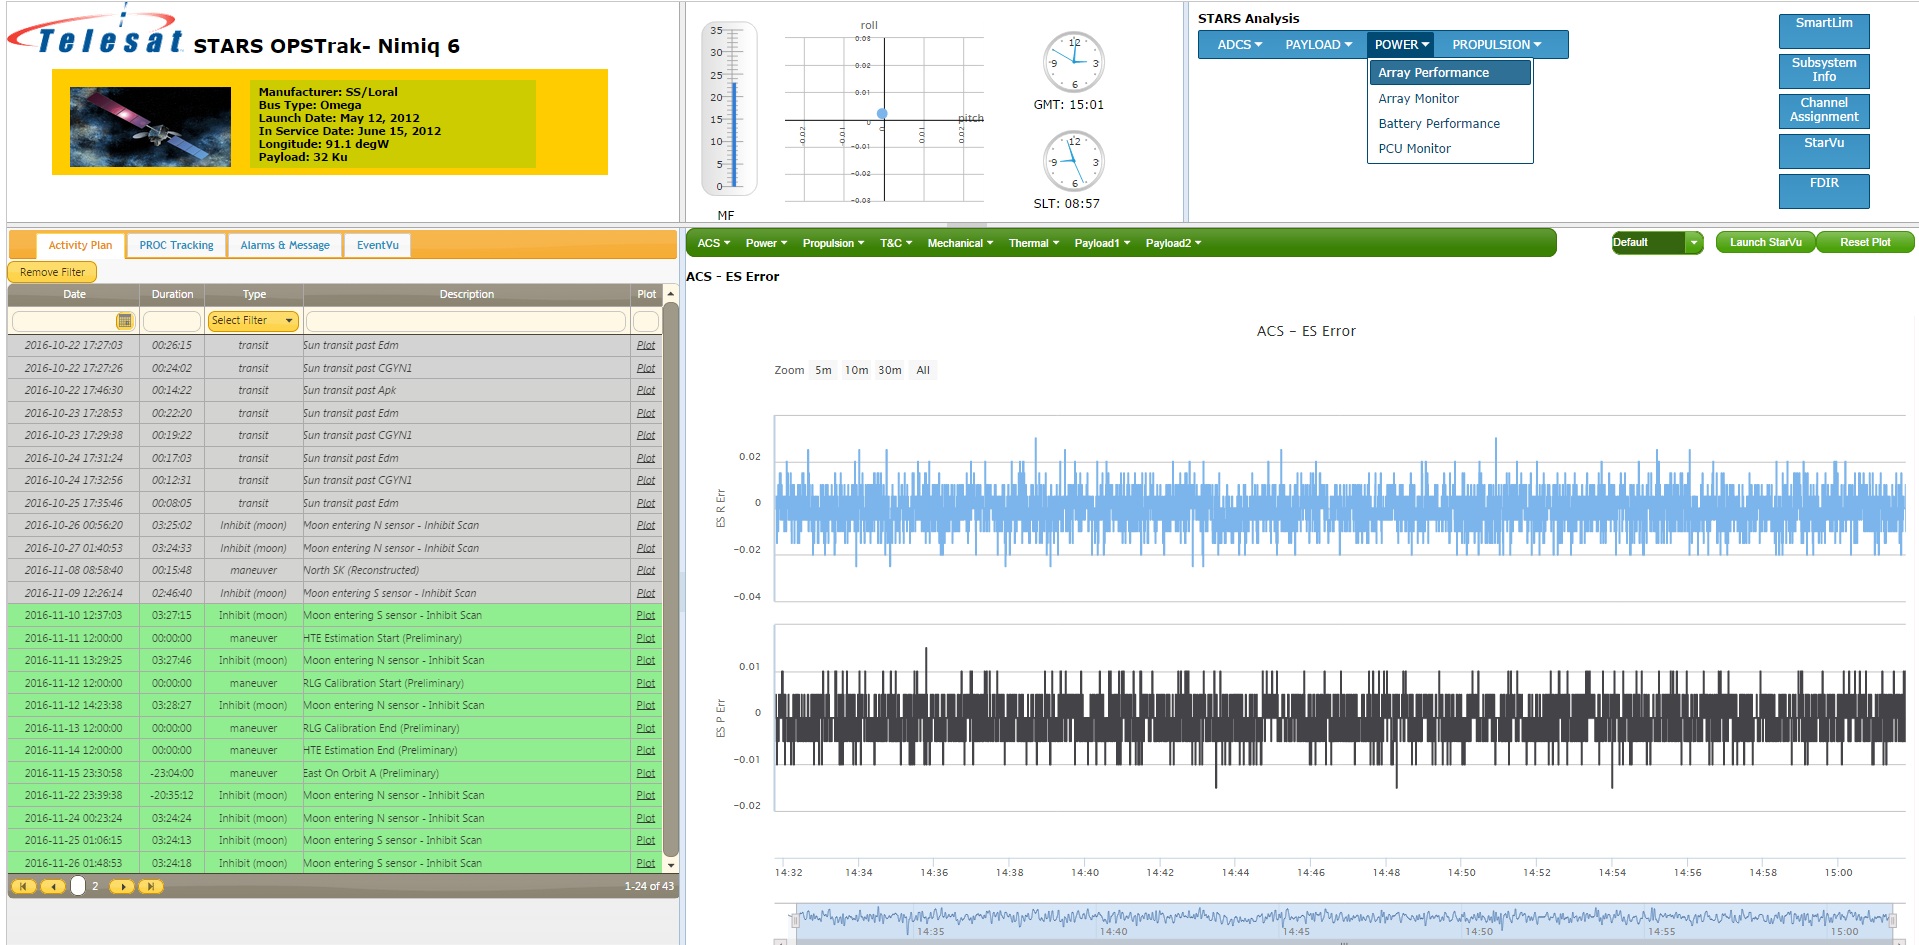1919x945 pixels.
Task: Open the date filter calendar picker
Action: coord(124,321)
